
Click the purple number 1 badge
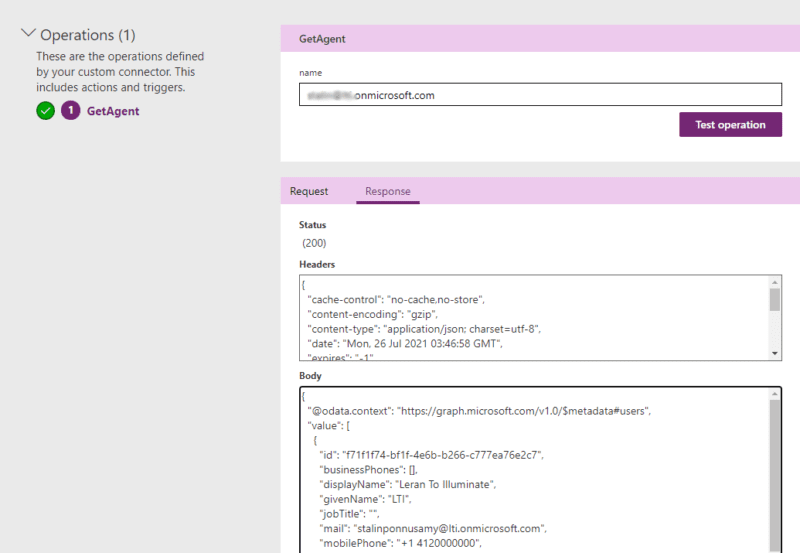tap(70, 111)
